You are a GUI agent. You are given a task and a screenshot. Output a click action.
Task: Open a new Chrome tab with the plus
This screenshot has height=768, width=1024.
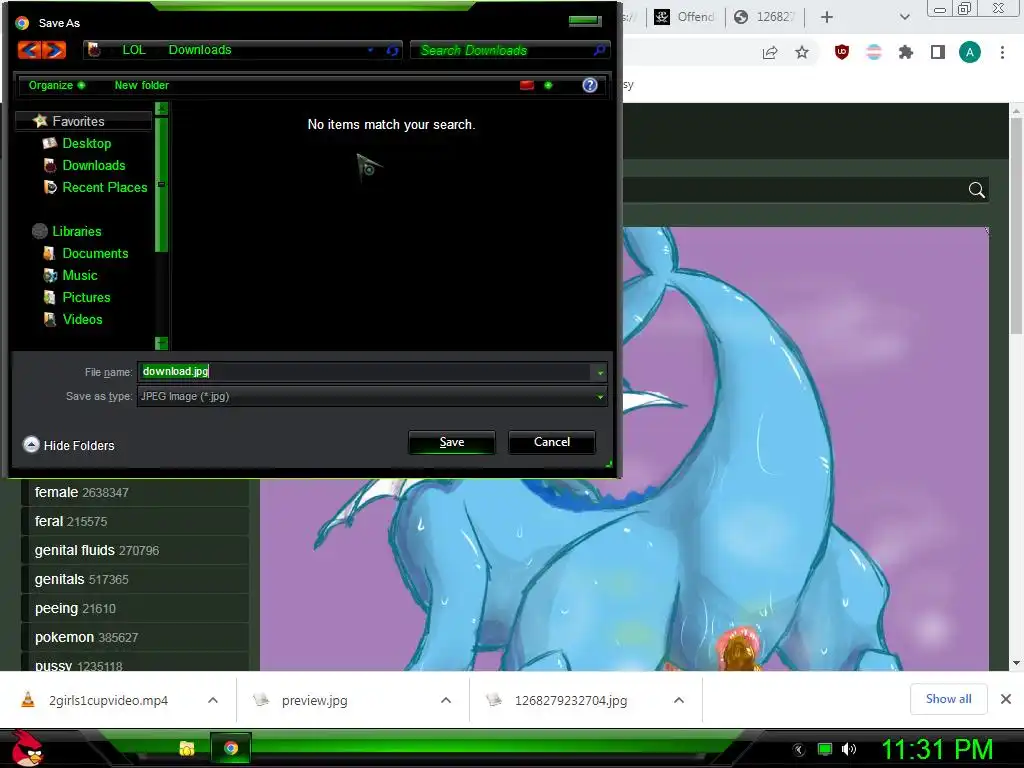tap(827, 17)
